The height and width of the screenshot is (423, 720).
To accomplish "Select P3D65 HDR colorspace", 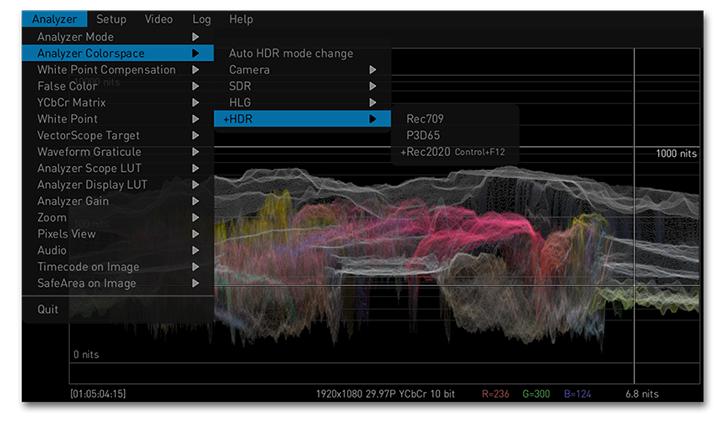I will point(423,135).
